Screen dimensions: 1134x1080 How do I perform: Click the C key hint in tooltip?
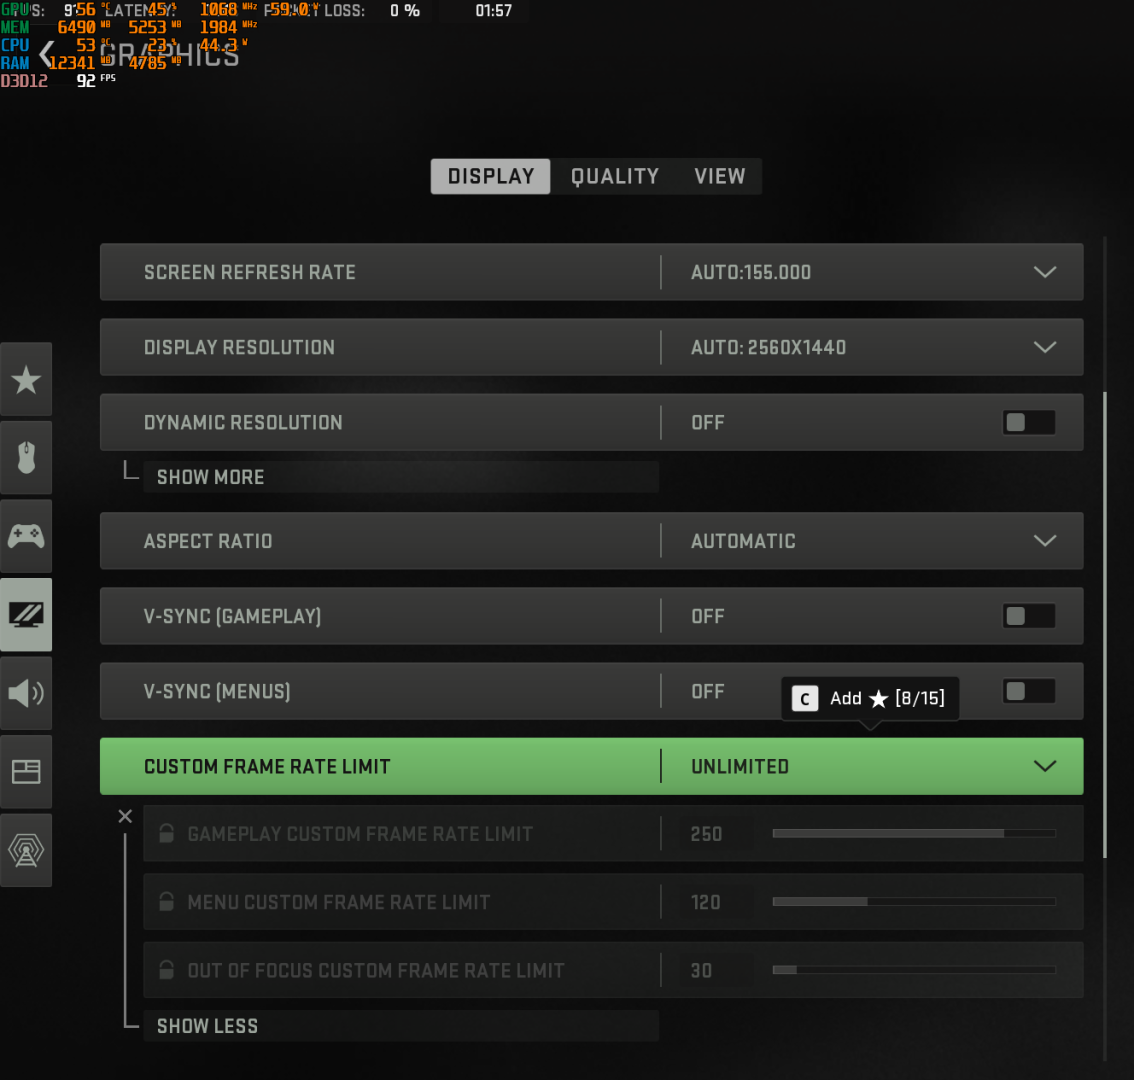[x=805, y=699]
